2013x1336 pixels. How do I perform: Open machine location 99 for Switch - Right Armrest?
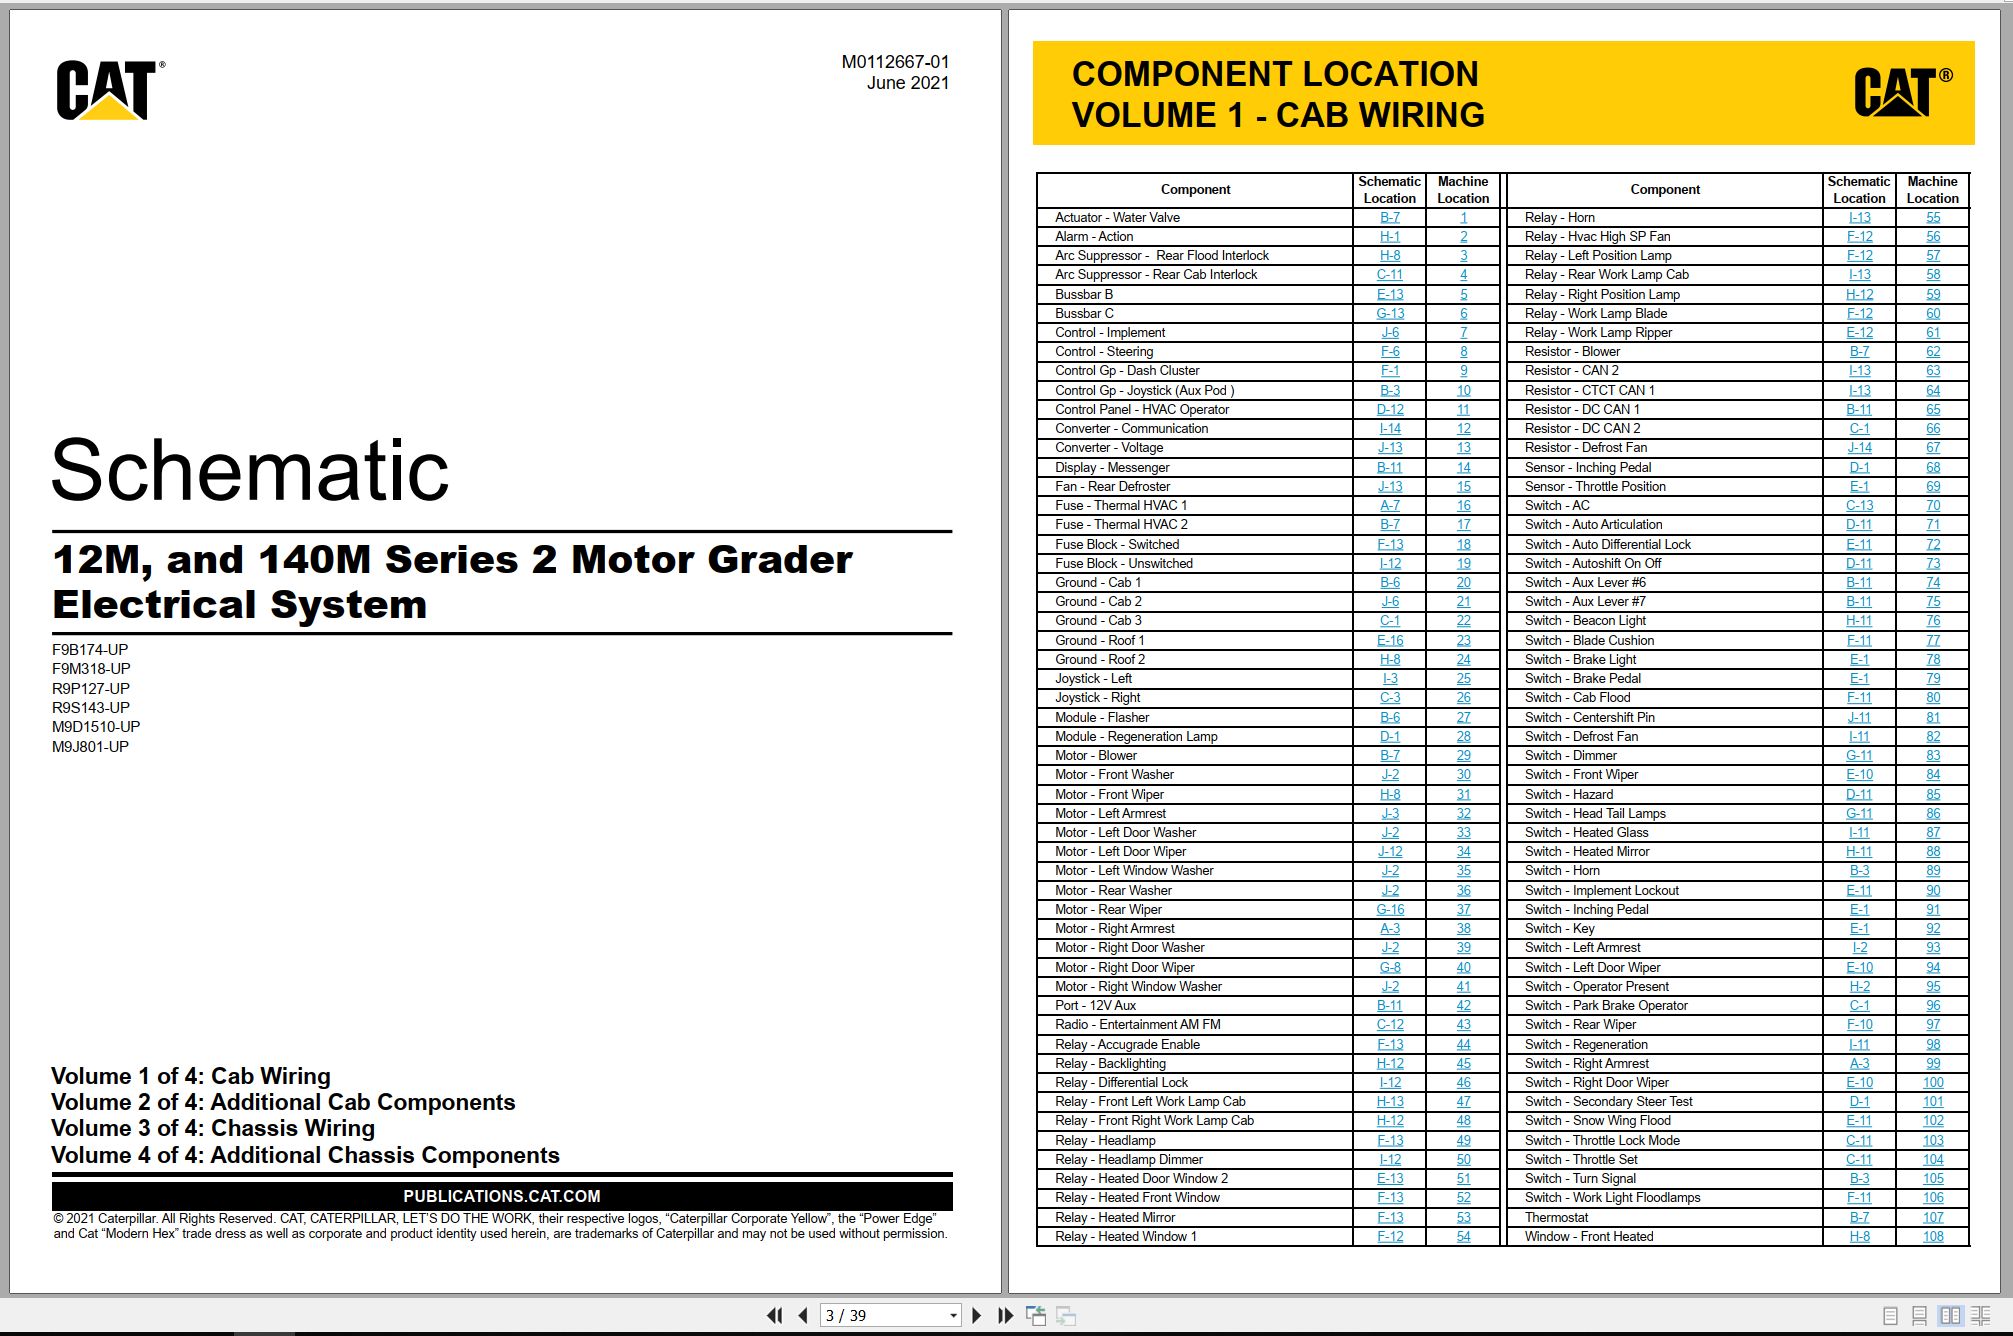pos(1933,1063)
